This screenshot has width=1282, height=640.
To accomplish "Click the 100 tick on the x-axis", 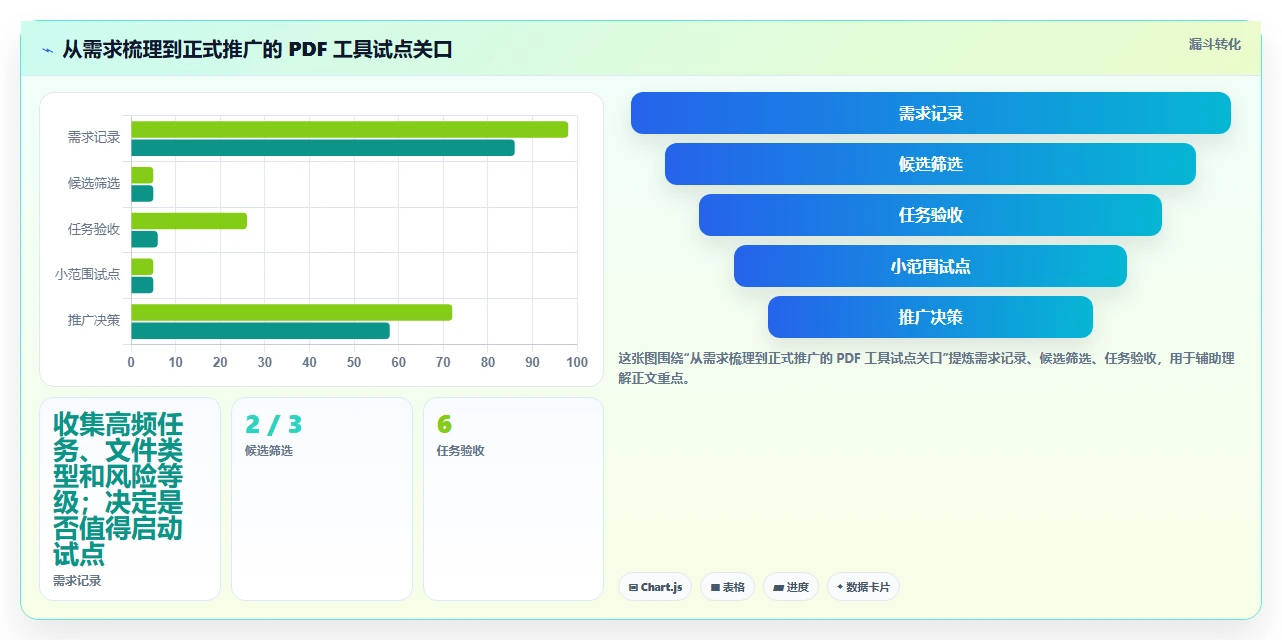I will tap(577, 363).
